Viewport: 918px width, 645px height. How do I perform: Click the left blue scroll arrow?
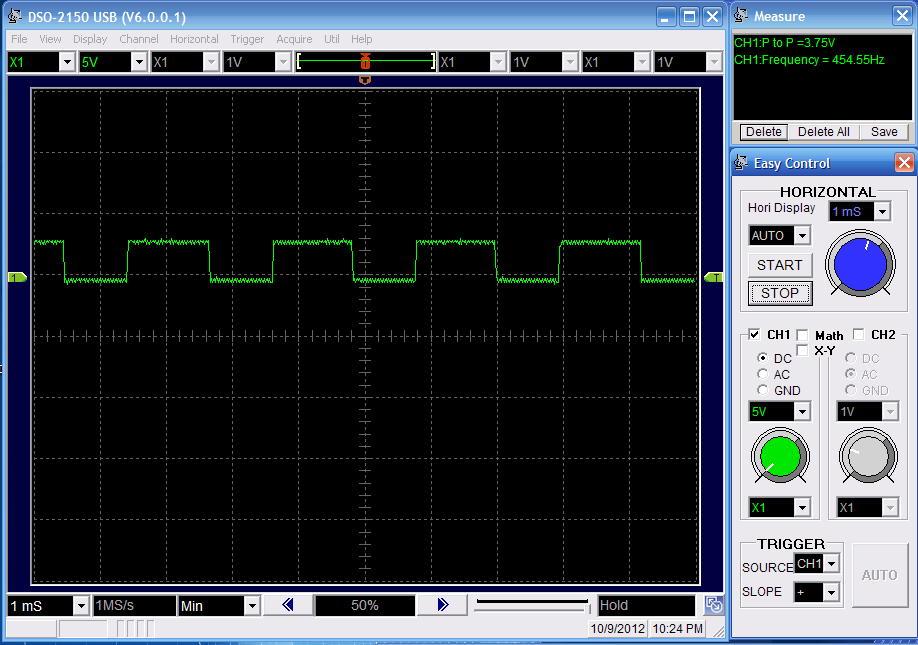pyautogui.click(x=287, y=605)
